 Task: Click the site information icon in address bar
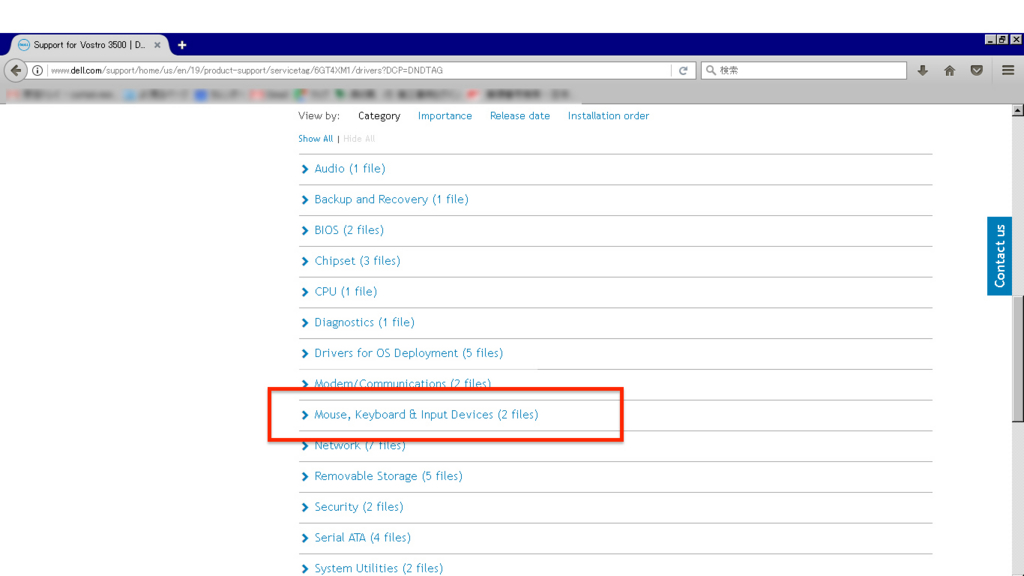[x=38, y=71]
